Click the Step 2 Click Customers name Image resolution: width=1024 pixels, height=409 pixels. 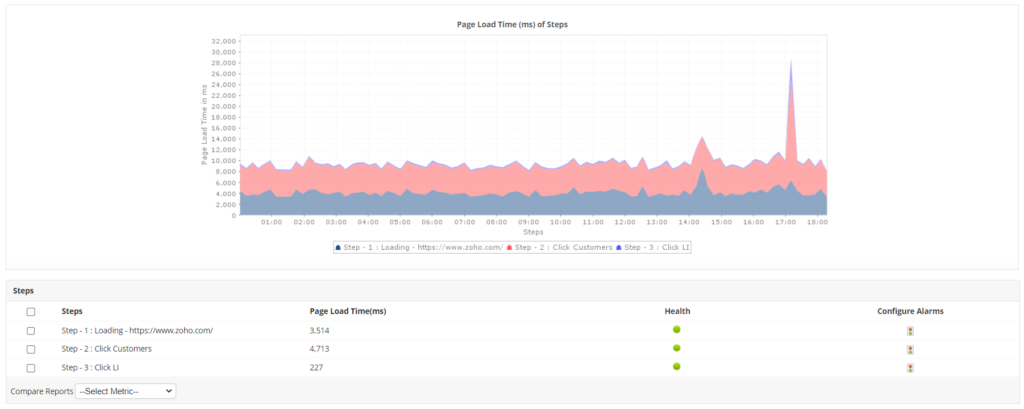[x=106, y=349]
